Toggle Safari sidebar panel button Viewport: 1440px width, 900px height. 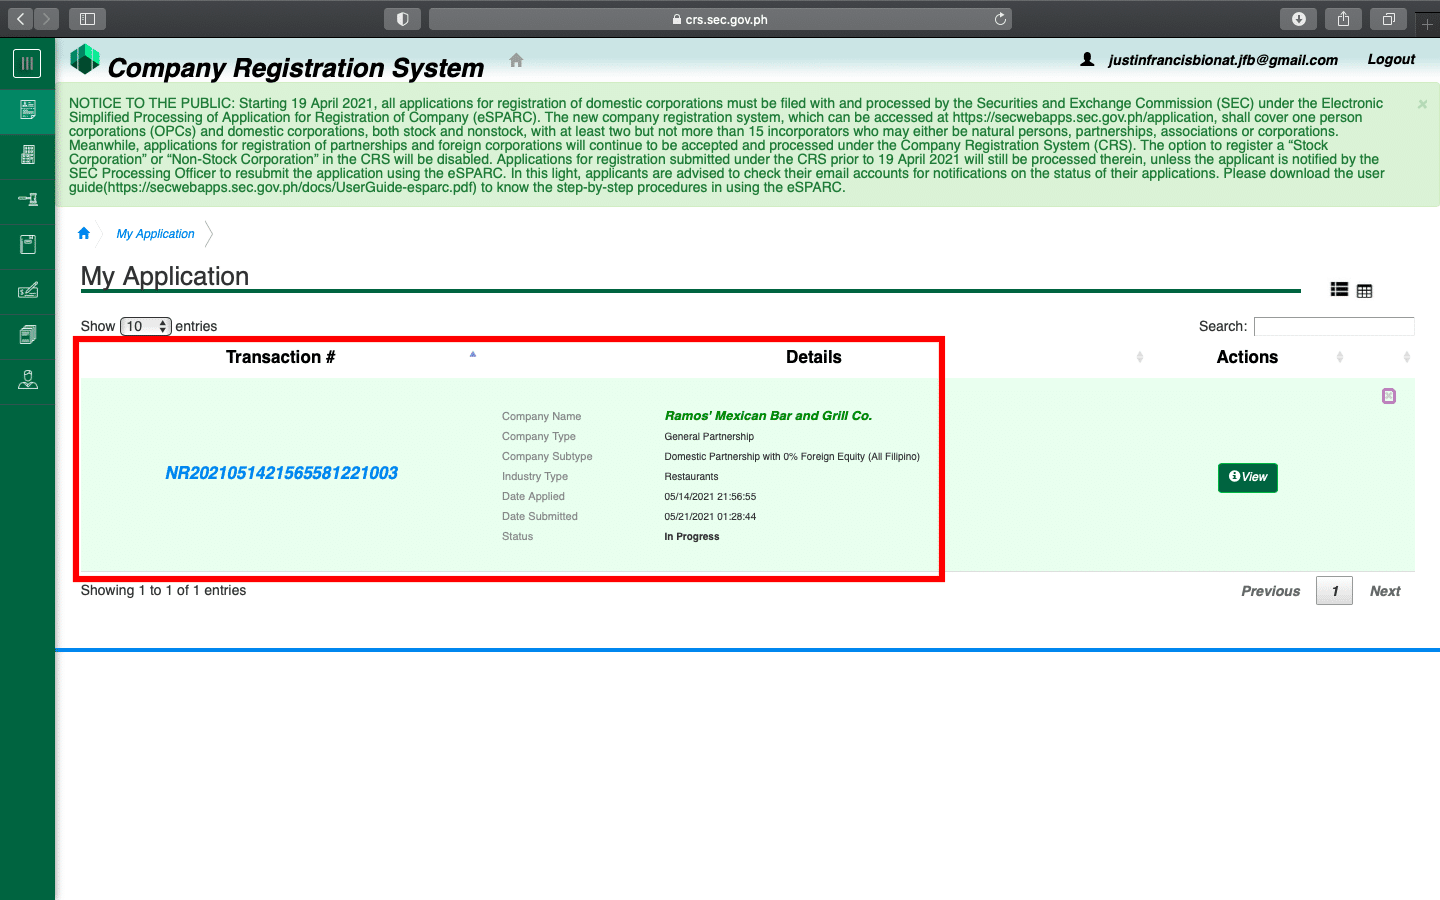(x=87, y=19)
